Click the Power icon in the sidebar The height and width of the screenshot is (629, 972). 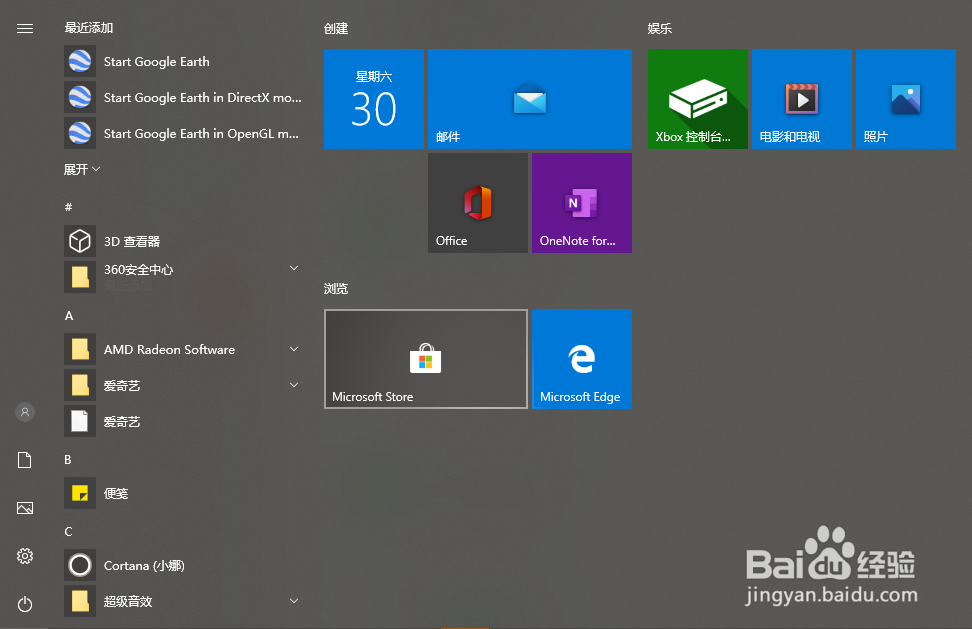pyautogui.click(x=25, y=604)
